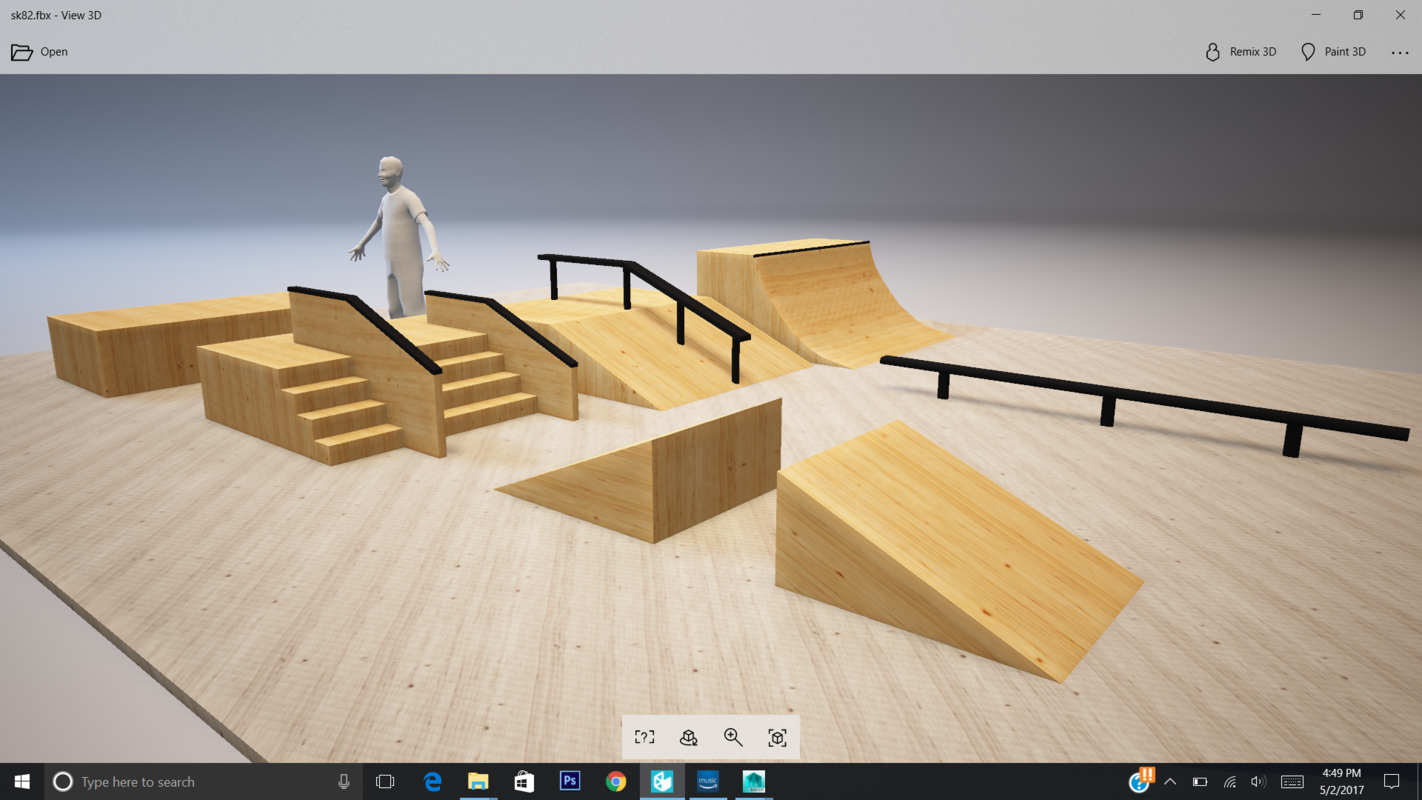Reset the view with the center model icon
Viewport: 1422px width, 800px height.
pyautogui.click(x=778, y=736)
